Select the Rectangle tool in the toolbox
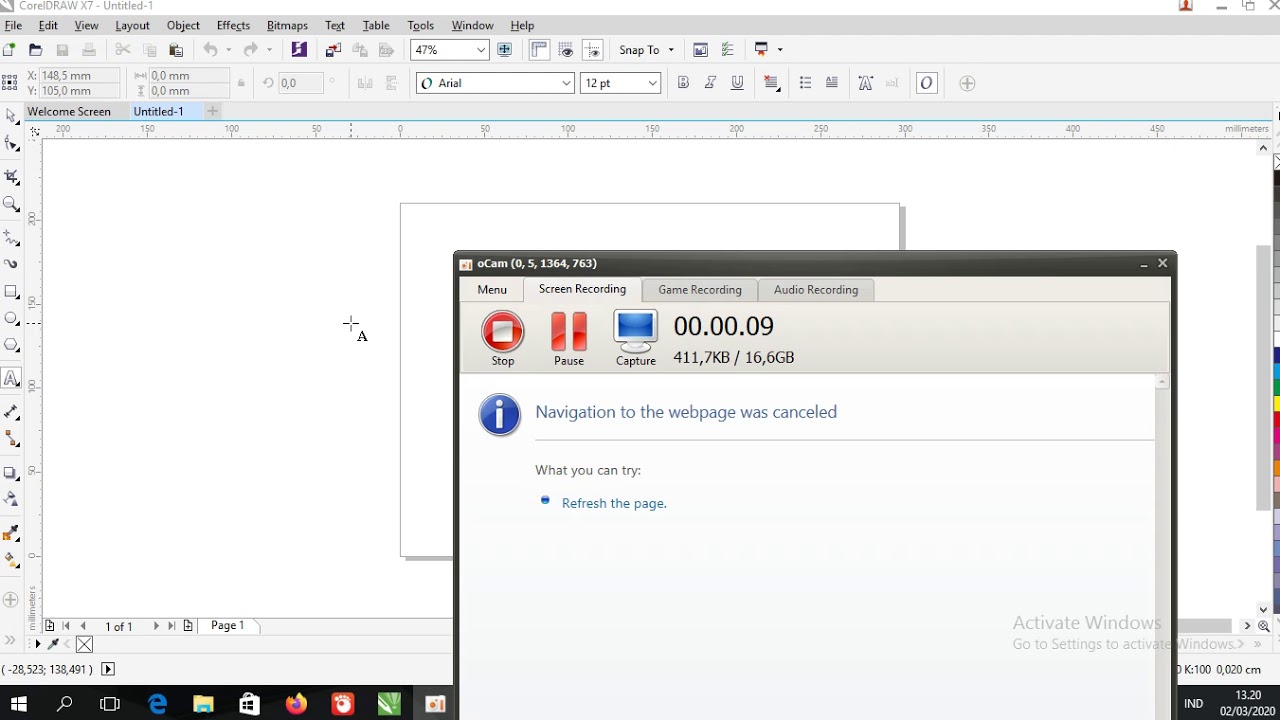Image resolution: width=1280 pixels, height=720 pixels. 11,292
